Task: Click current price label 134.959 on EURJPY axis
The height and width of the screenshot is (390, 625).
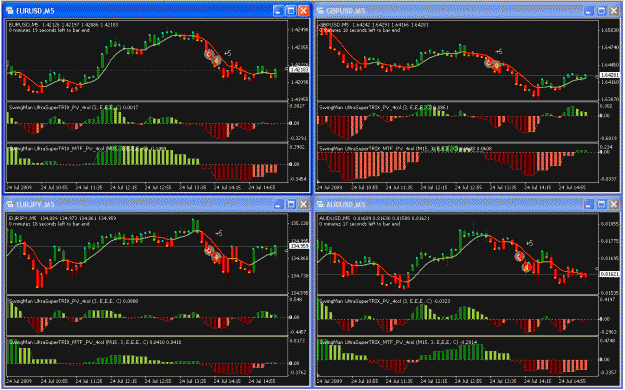Action: (299, 246)
